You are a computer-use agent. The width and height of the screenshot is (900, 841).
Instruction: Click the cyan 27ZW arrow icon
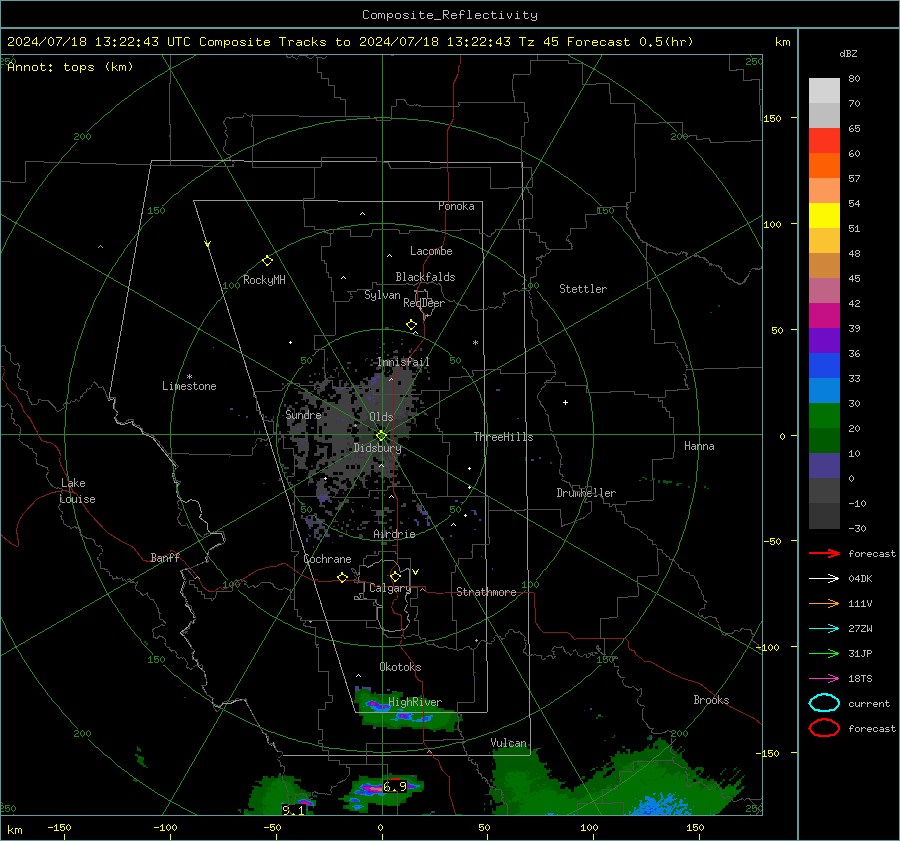coord(824,629)
